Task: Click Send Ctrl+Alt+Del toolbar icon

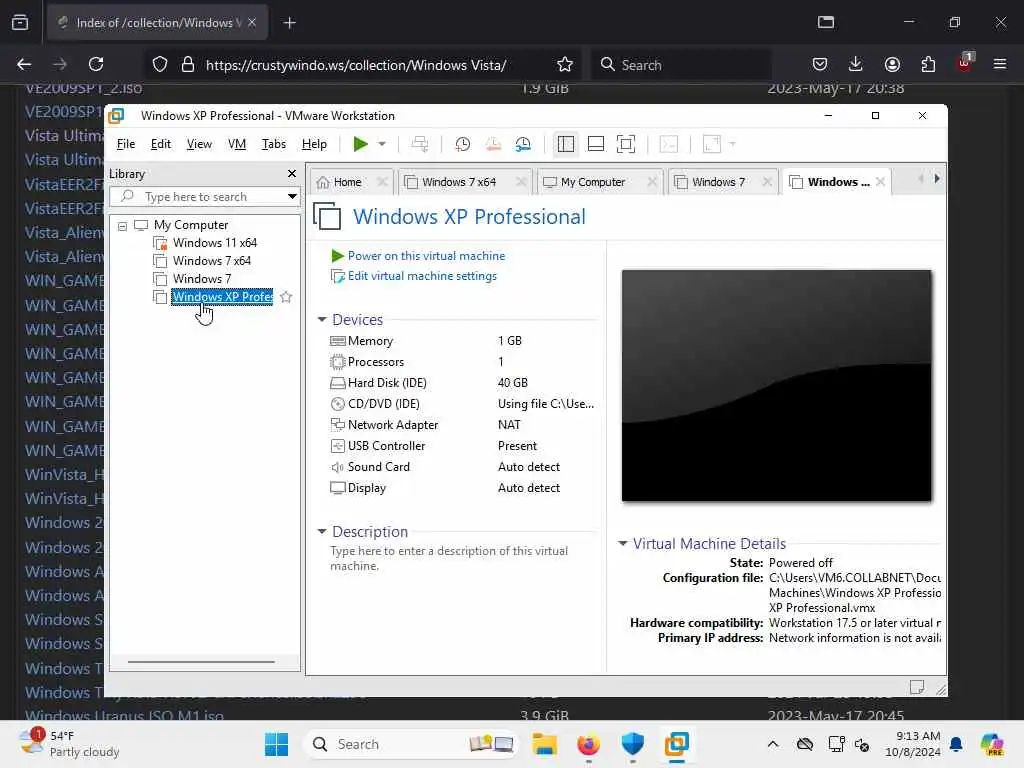Action: pyautogui.click(x=420, y=144)
